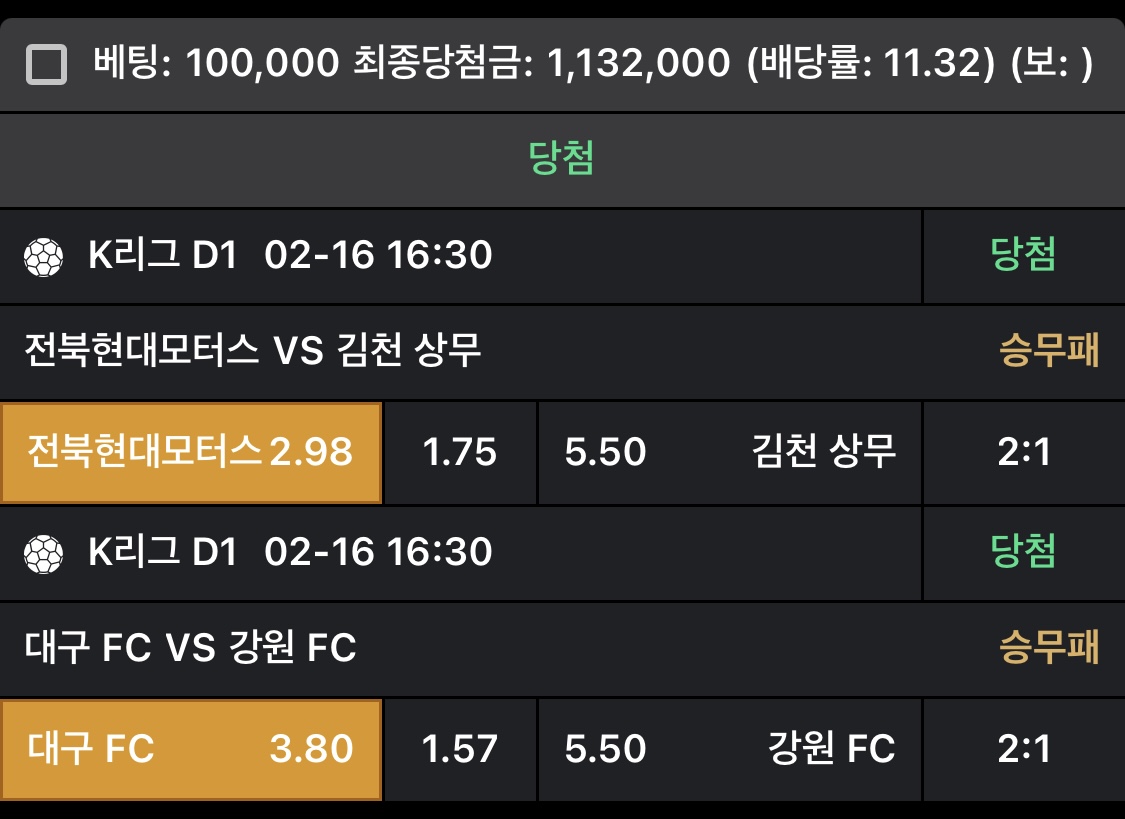
Task: Open the 대구 FC VS 강원 FC matchup
Action: 190,647
